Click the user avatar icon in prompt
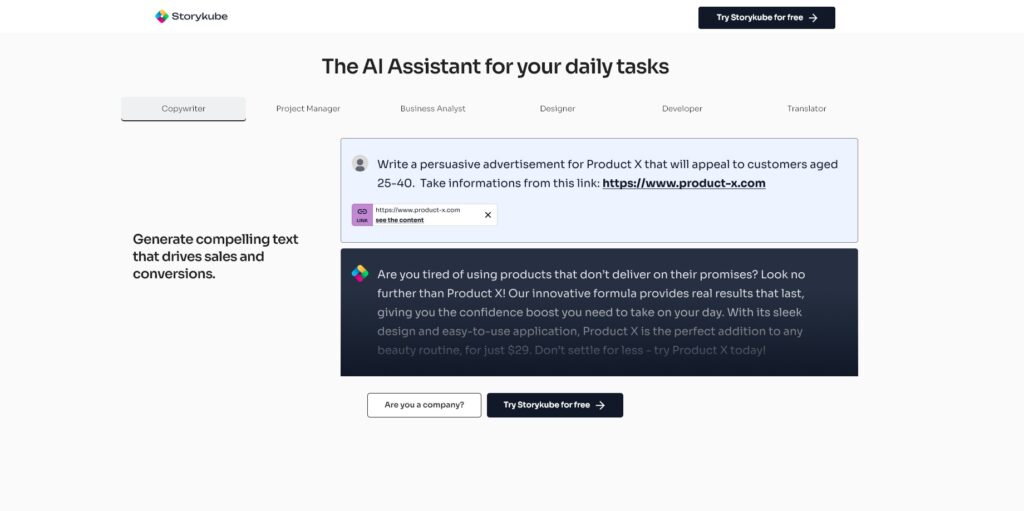The width and height of the screenshot is (1024, 511). (360, 163)
